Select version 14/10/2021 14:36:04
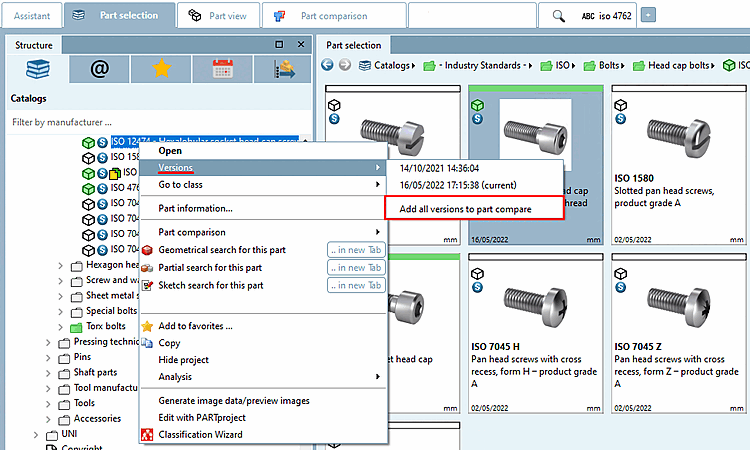The image size is (750, 450). [x=439, y=168]
